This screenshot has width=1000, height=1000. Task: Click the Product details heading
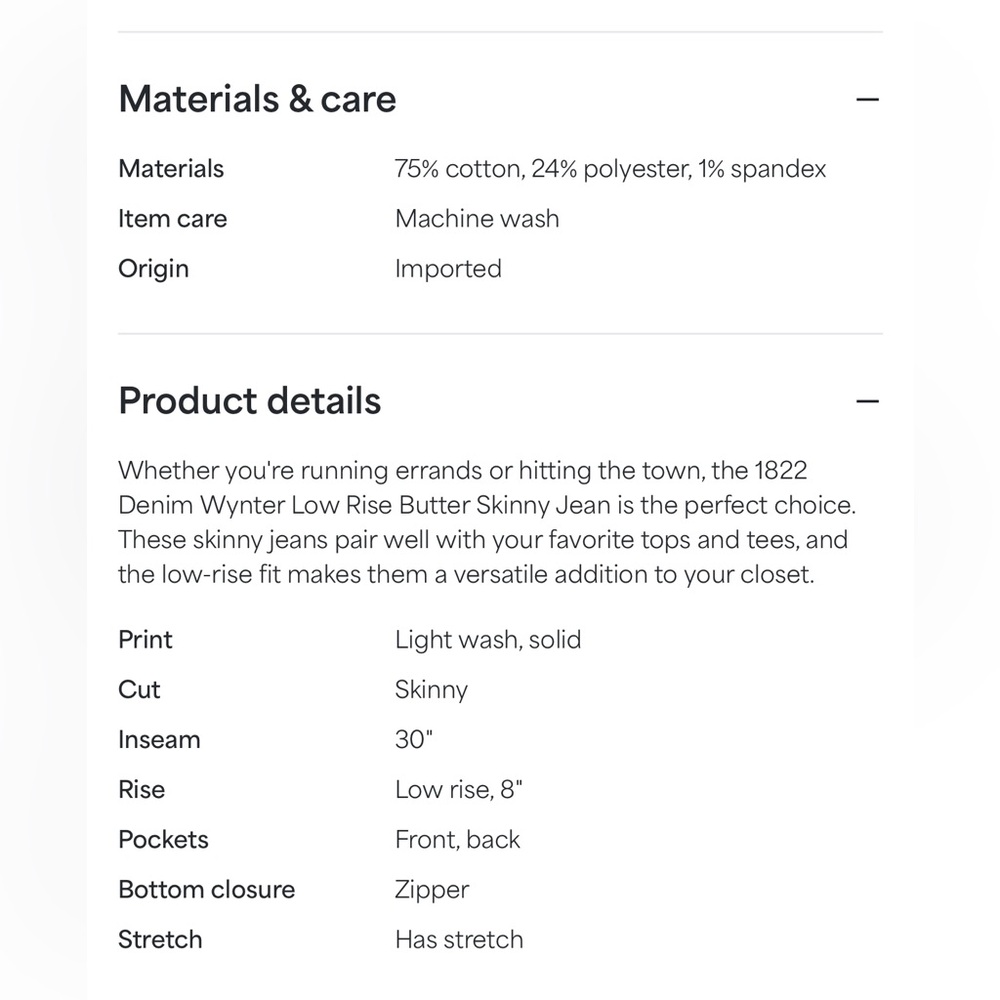click(x=249, y=401)
